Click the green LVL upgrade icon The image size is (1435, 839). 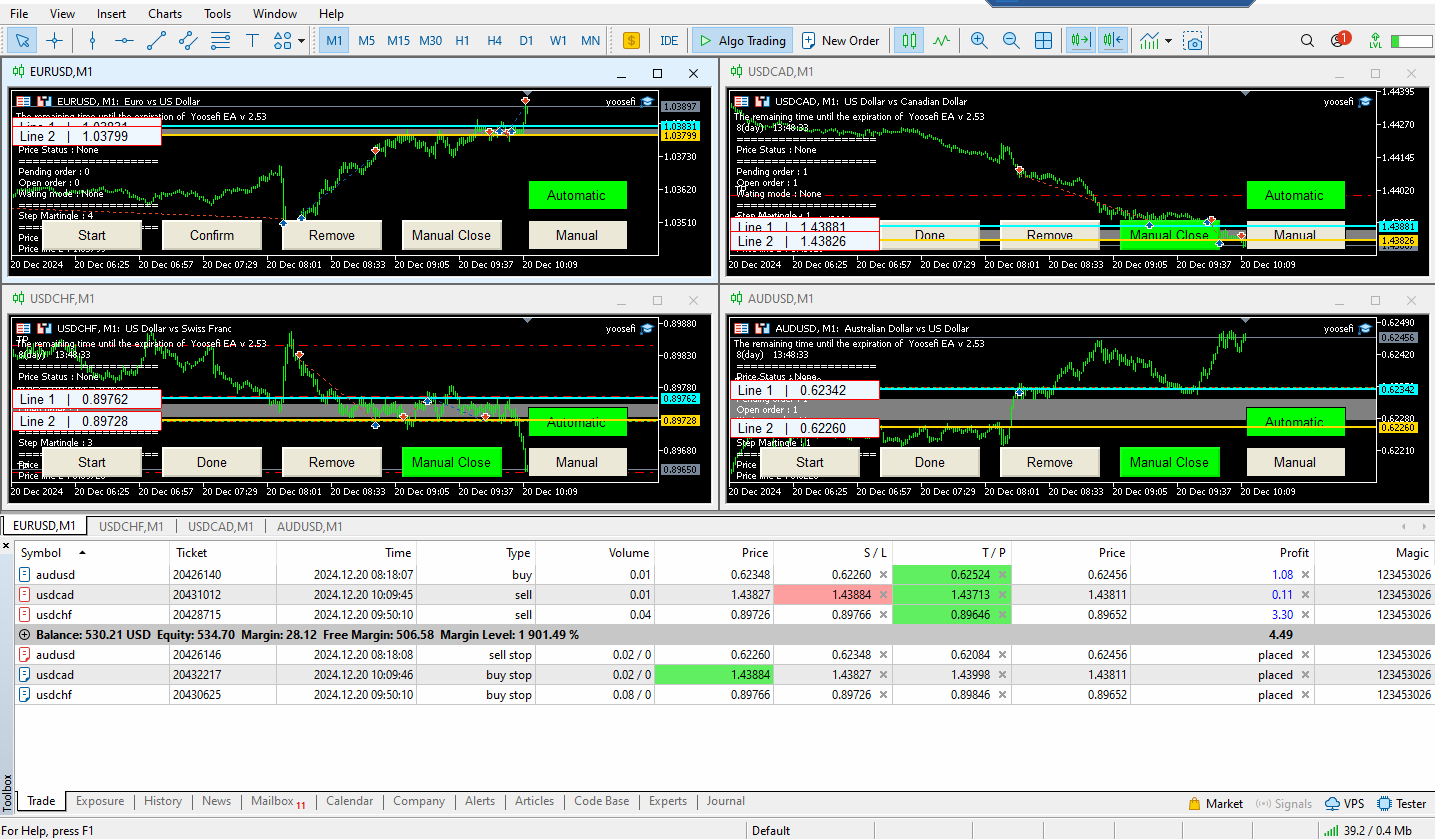pos(1375,41)
